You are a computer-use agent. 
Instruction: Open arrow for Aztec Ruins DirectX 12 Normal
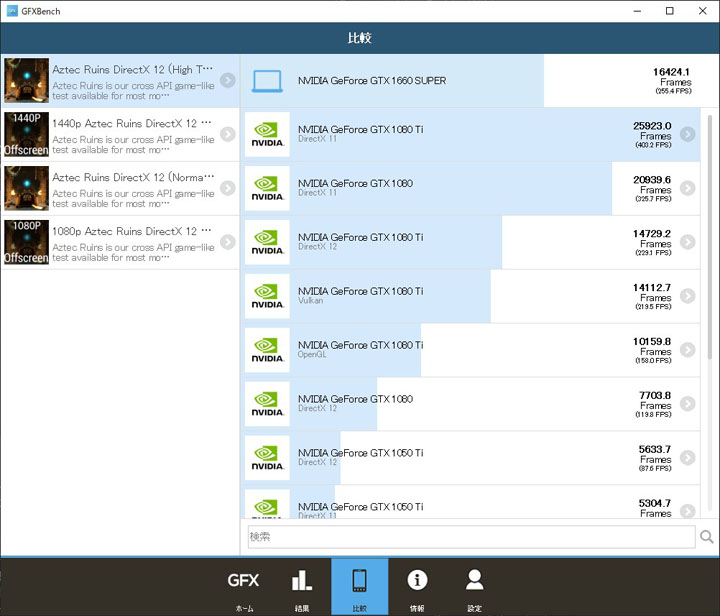(x=228, y=188)
